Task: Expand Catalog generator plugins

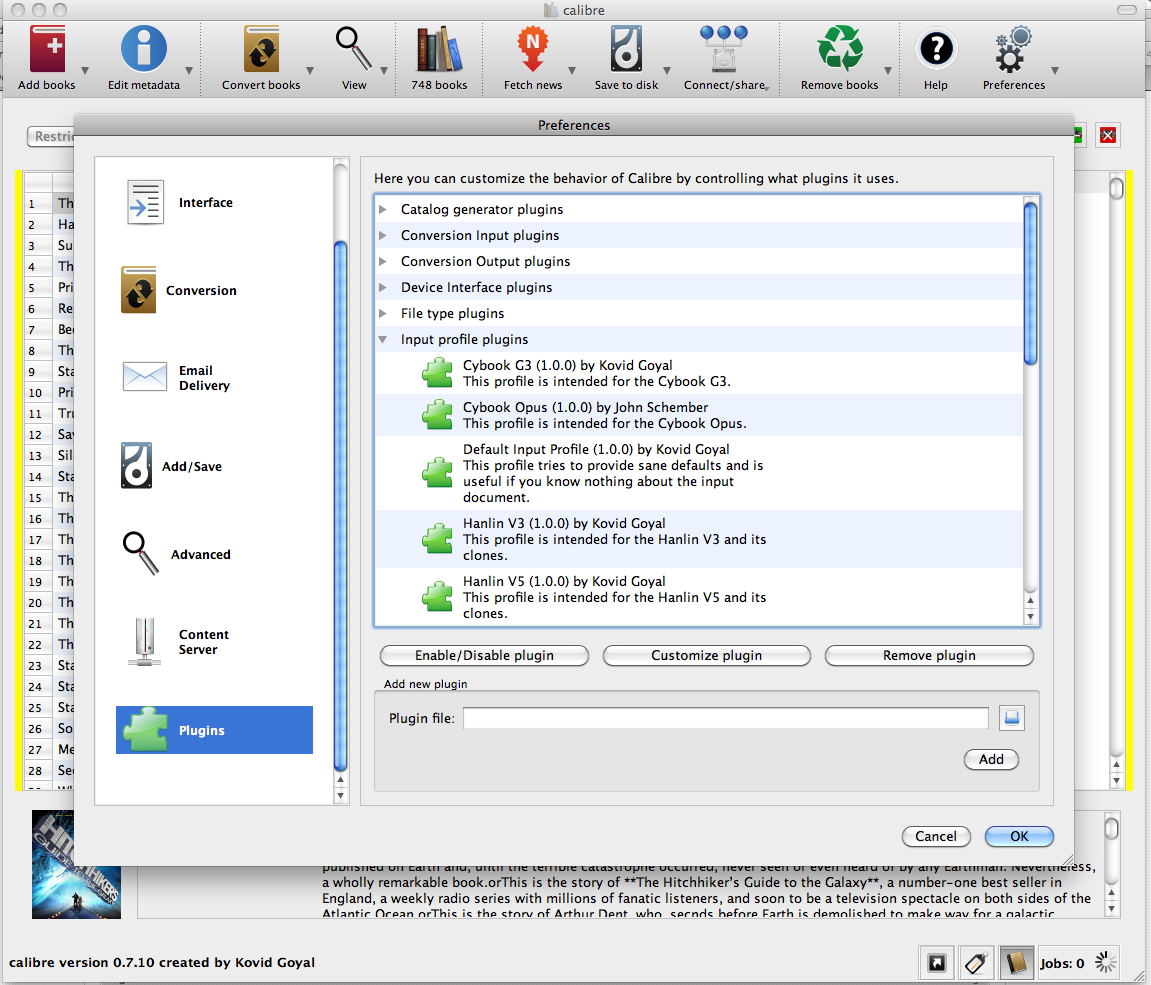Action: tap(382, 209)
